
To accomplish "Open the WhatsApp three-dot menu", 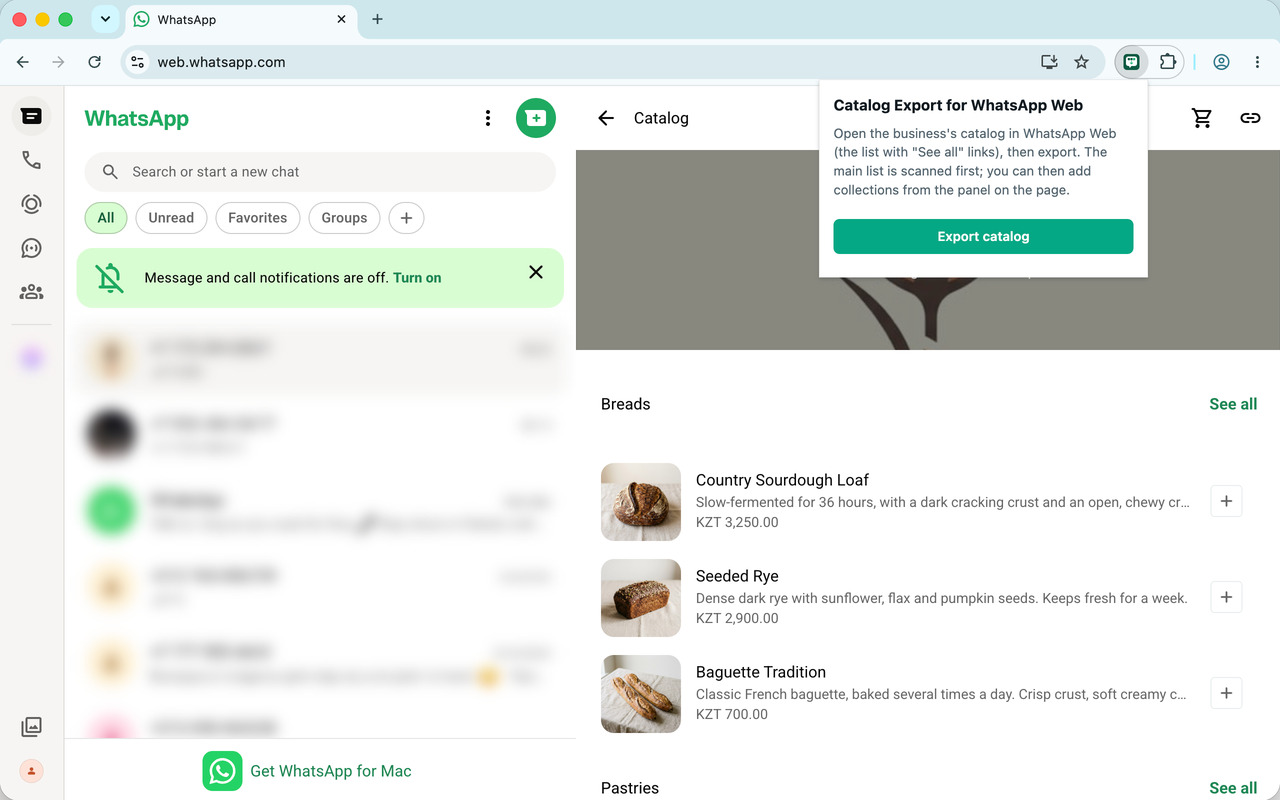I will click(488, 118).
